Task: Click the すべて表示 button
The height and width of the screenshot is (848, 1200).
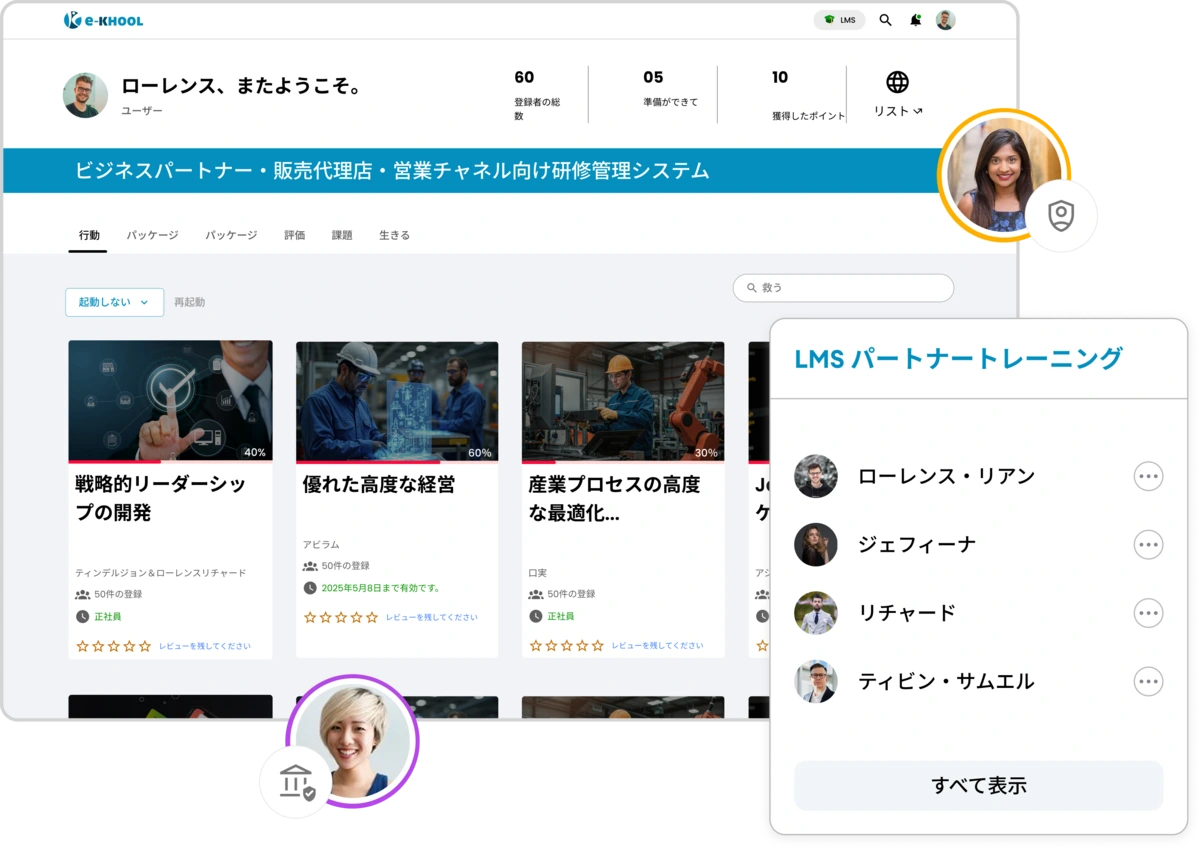Action: coord(978,786)
